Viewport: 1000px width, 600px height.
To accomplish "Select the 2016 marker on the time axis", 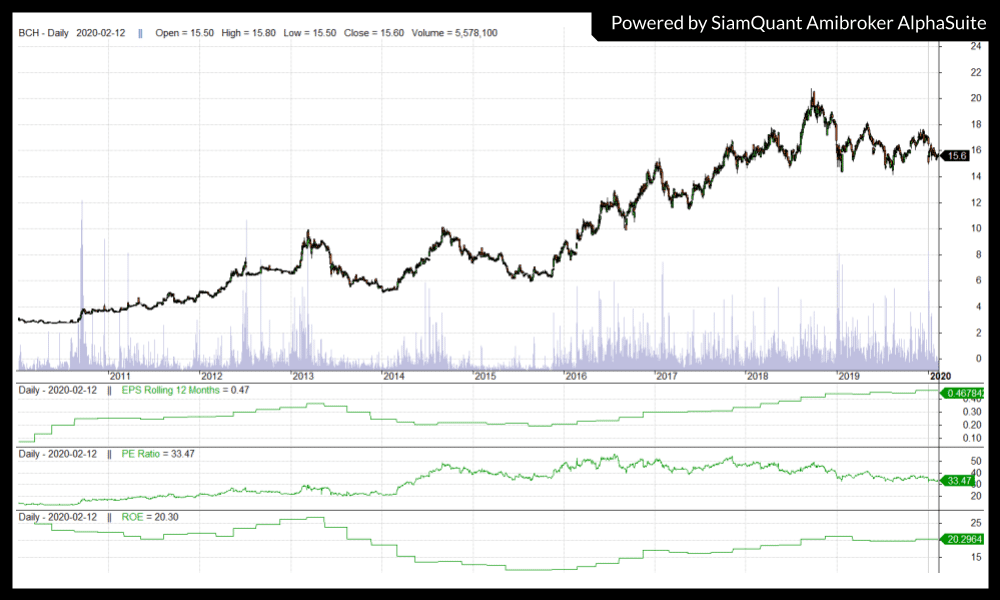I will (x=575, y=376).
